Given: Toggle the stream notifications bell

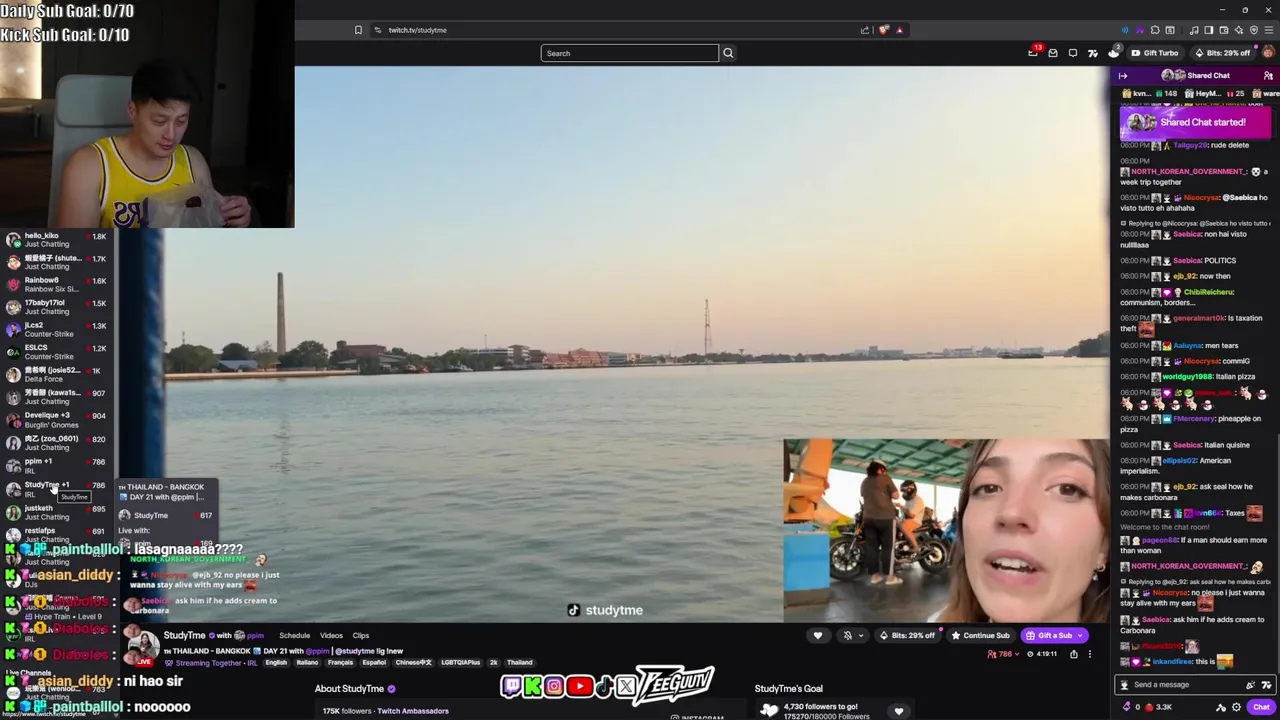Looking at the screenshot, I should (848, 636).
